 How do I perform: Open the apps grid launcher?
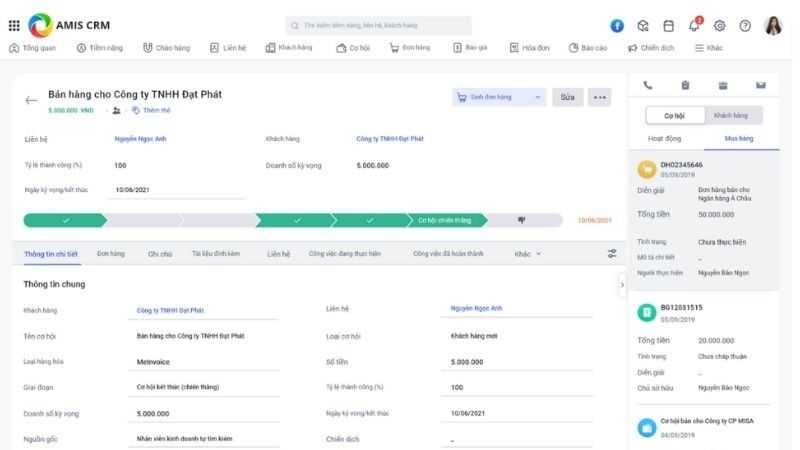click(14, 25)
